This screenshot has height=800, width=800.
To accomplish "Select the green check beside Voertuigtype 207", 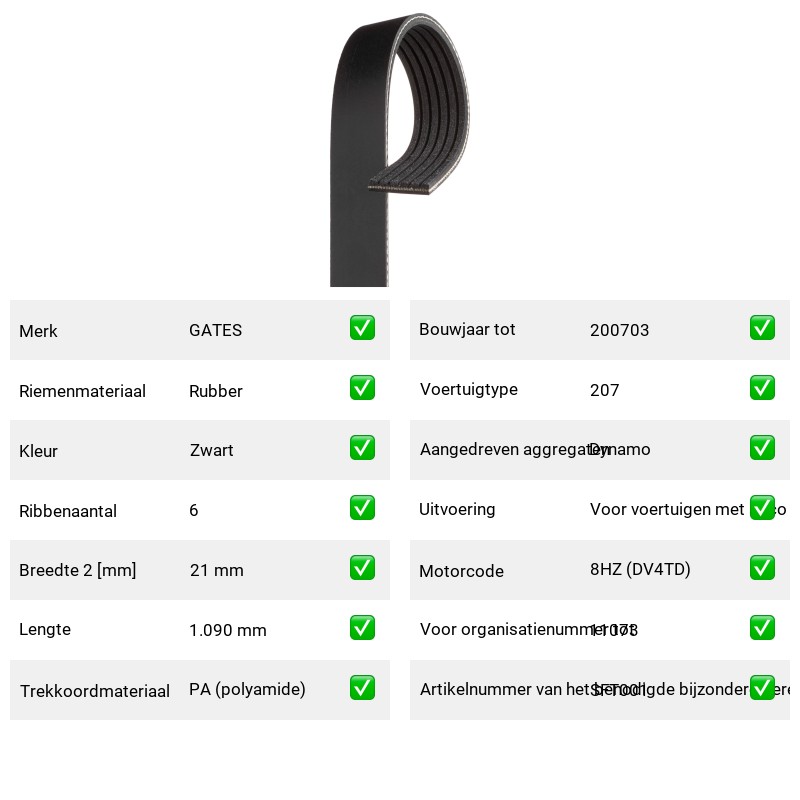I will tap(762, 388).
